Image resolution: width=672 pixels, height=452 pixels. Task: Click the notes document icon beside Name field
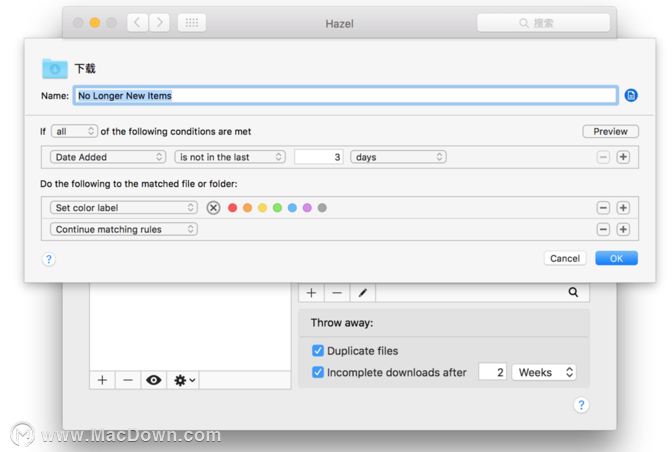click(631, 95)
